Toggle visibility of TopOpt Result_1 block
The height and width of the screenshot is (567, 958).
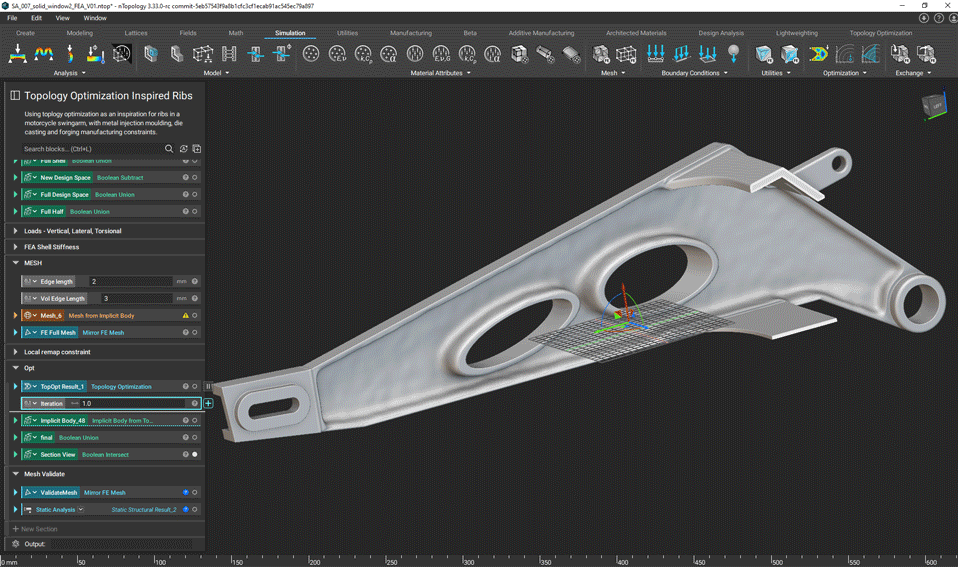point(195,386)
